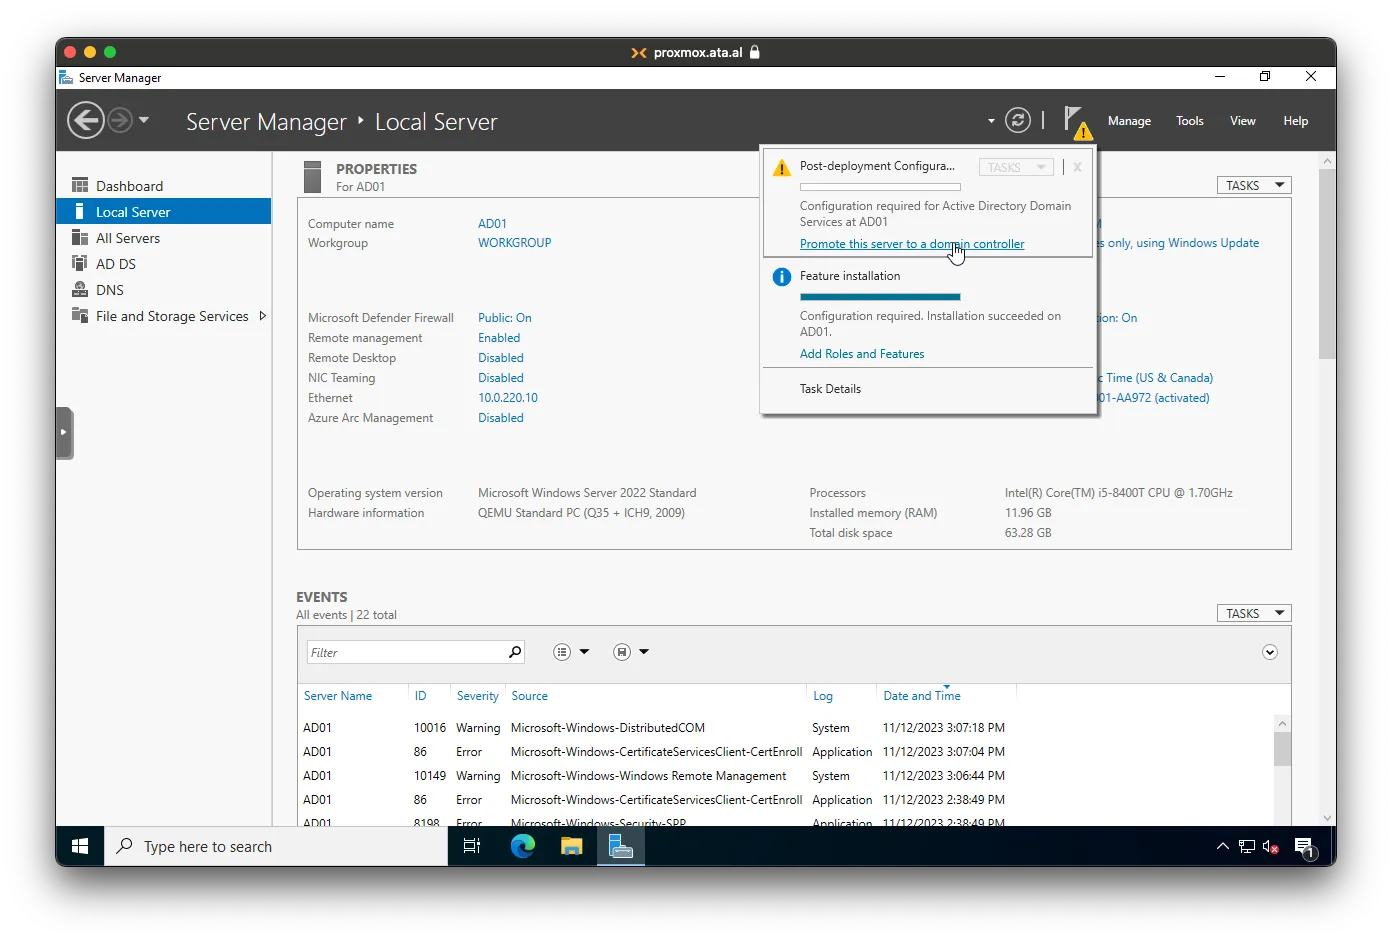1392x940 pixels.
Task: Sort events by Log column
Action: tap(823, 696)
